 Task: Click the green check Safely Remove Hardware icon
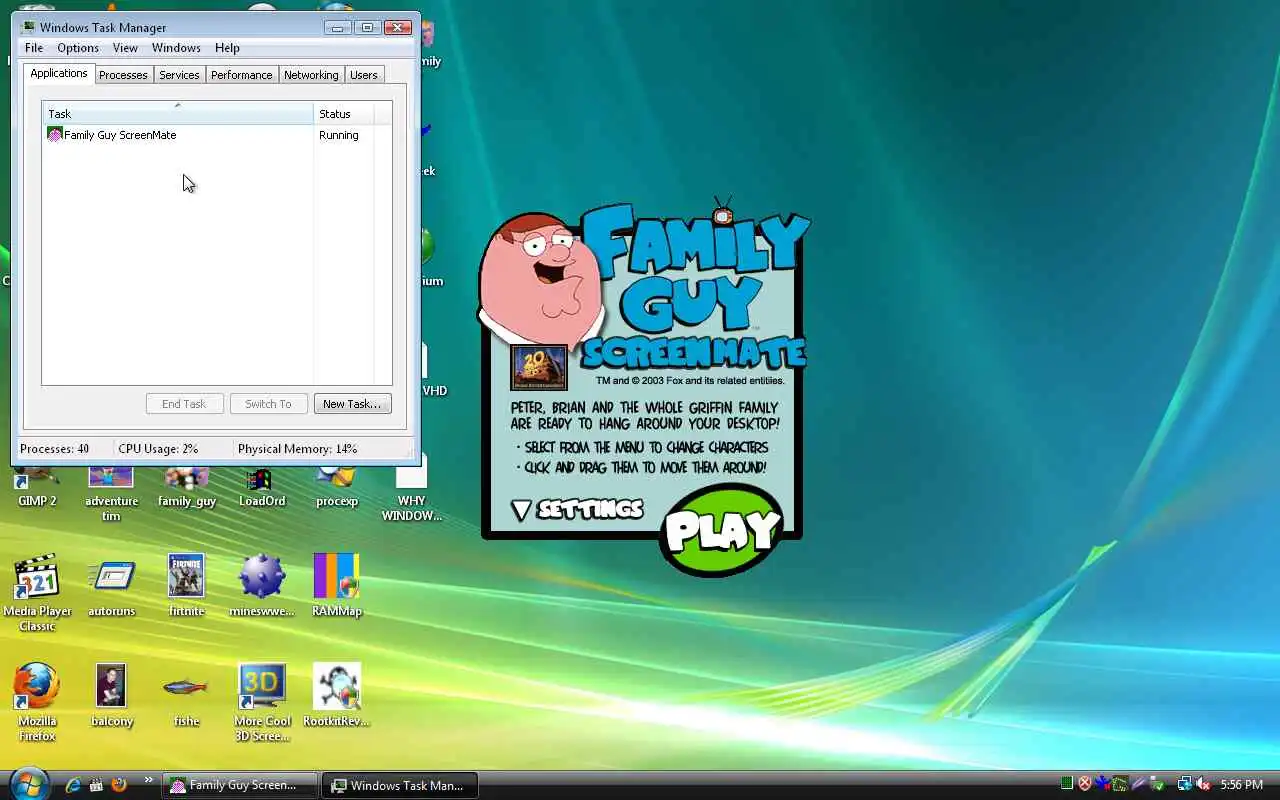[x=1157, y=785]
